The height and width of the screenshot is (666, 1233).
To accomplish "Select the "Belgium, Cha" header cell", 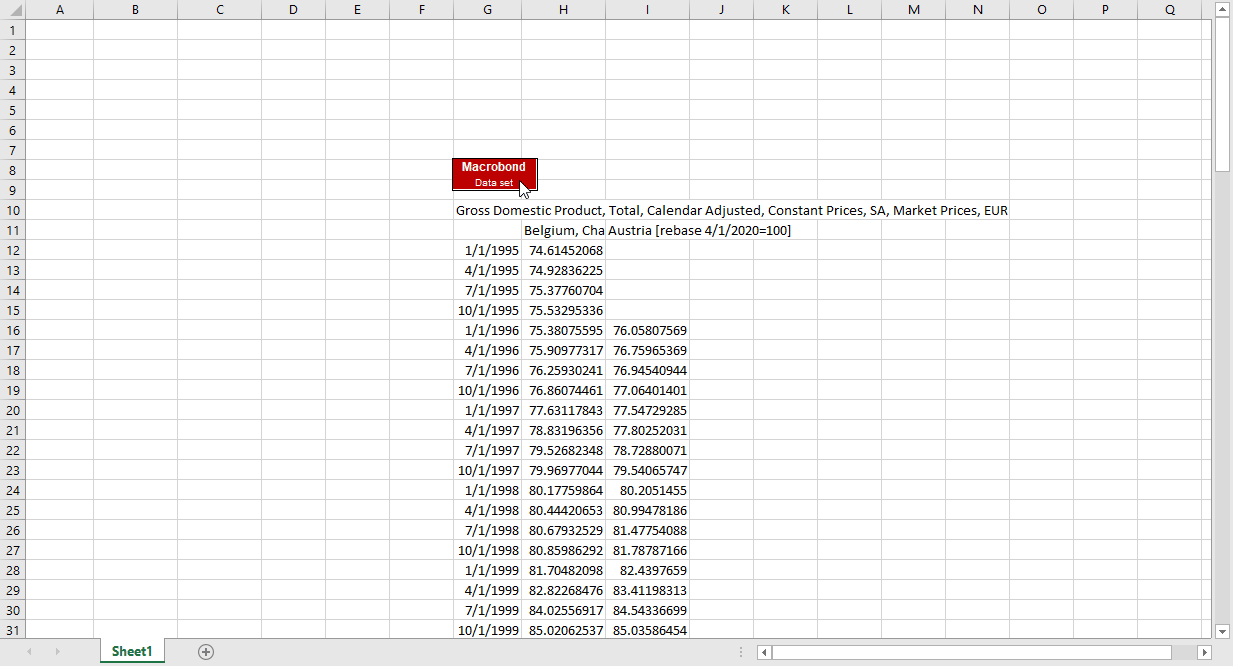I will click(563, 230).
